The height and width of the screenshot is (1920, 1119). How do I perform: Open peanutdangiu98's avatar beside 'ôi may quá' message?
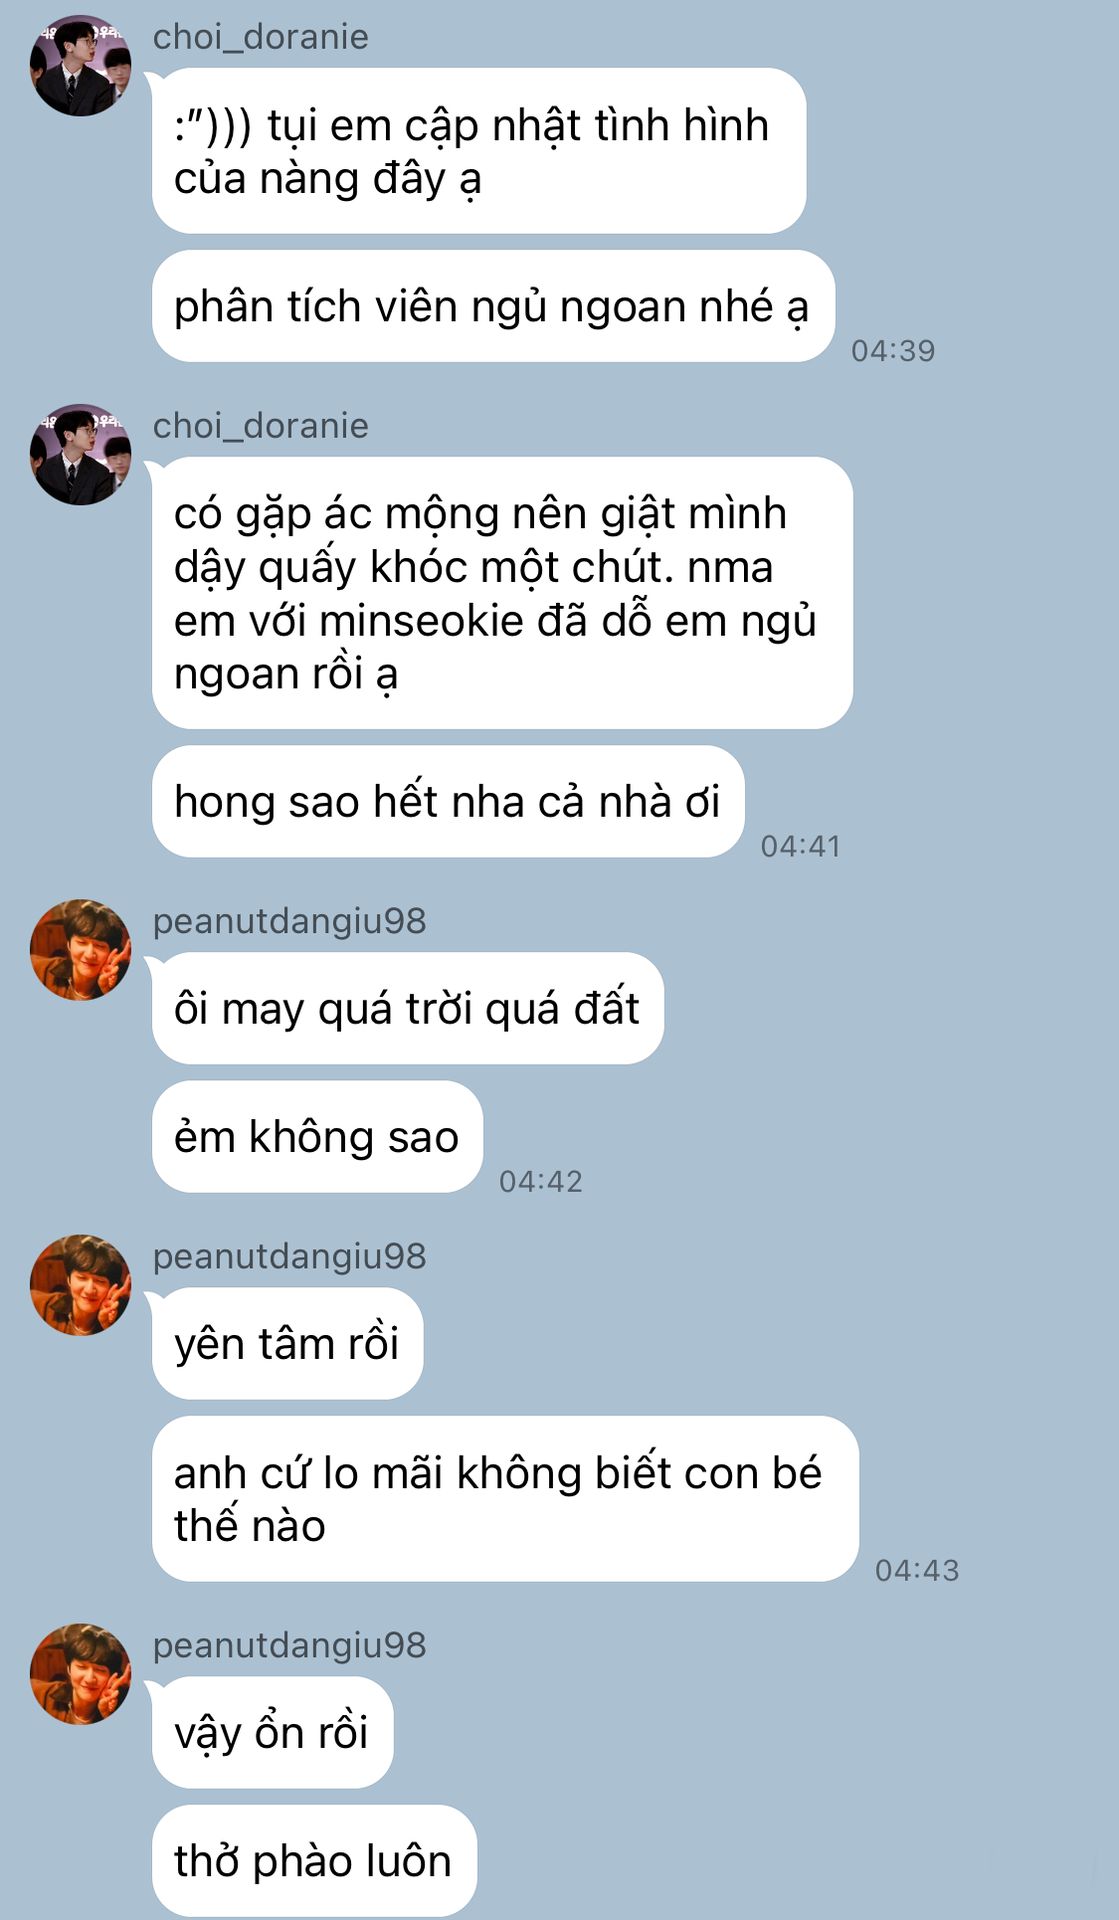pyautogui.click(x=80, y=949)
